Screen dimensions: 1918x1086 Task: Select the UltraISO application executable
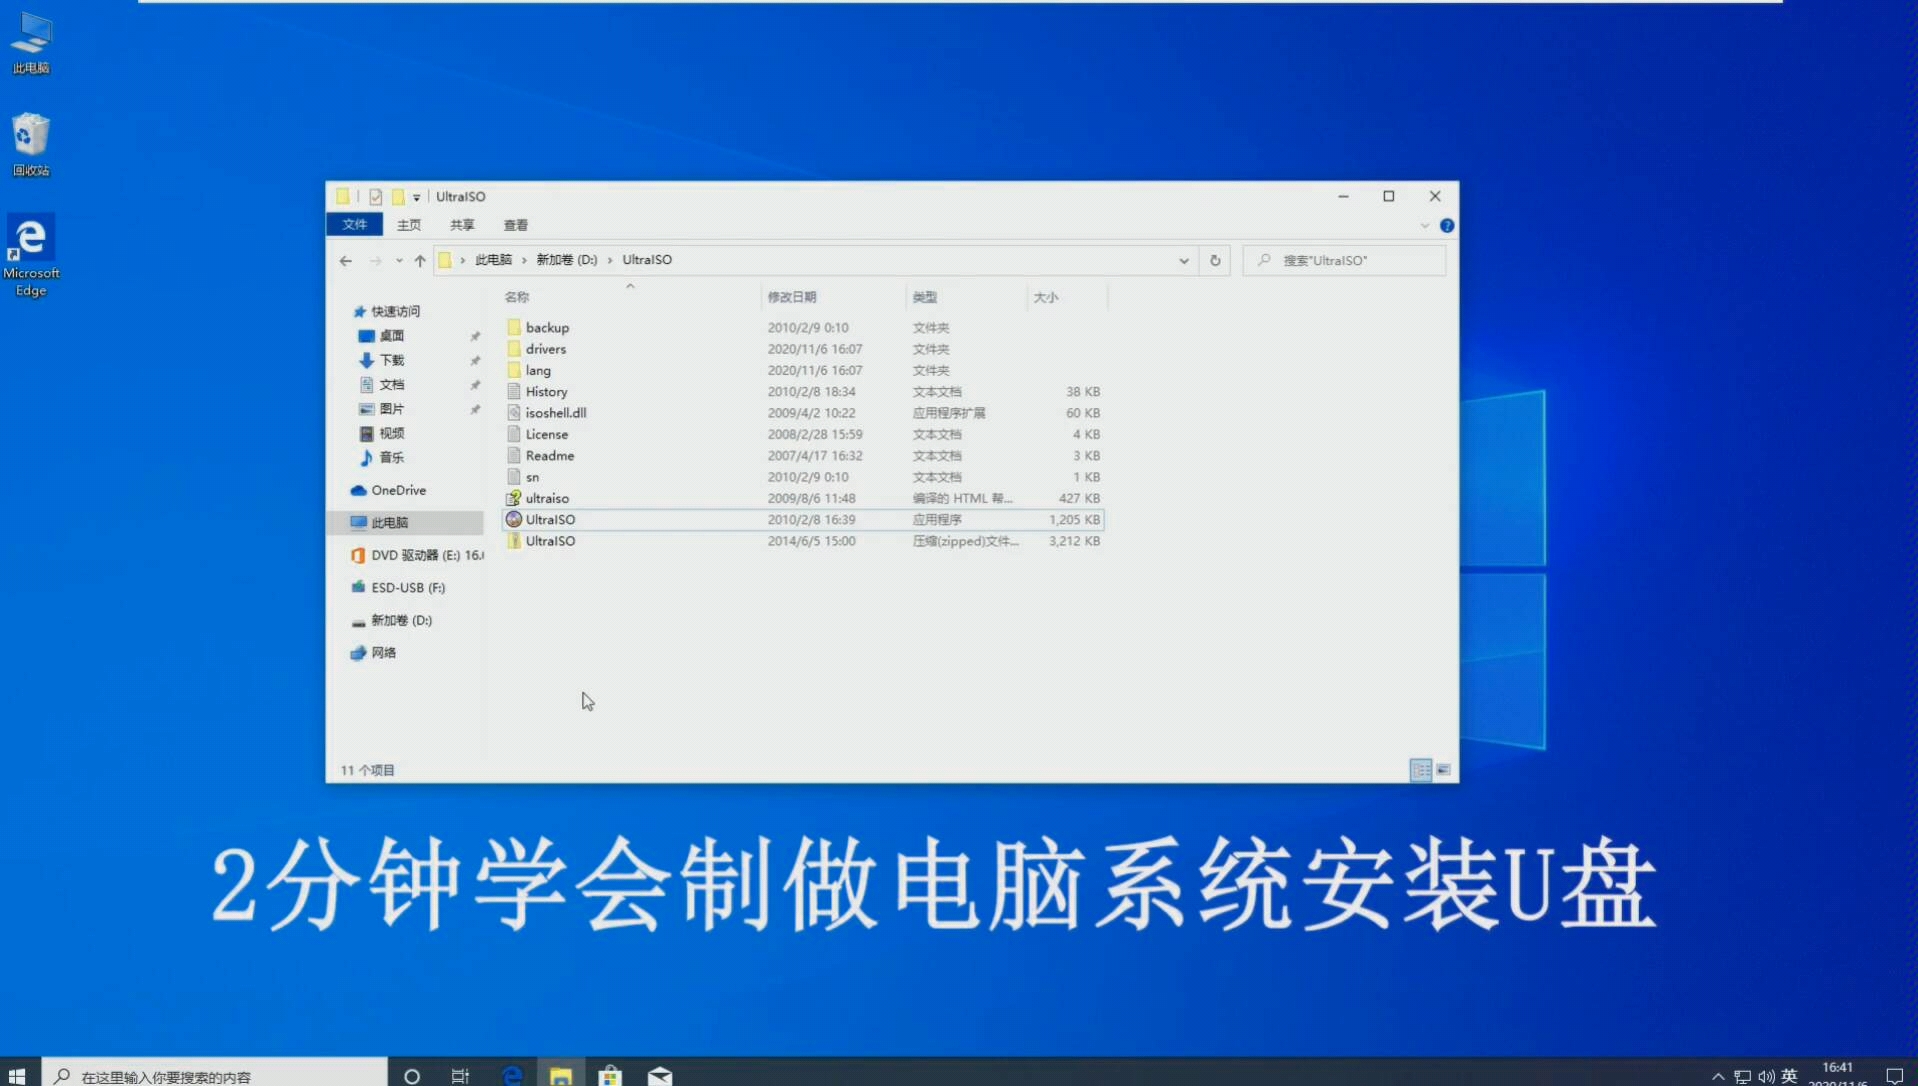coord(802,520)
